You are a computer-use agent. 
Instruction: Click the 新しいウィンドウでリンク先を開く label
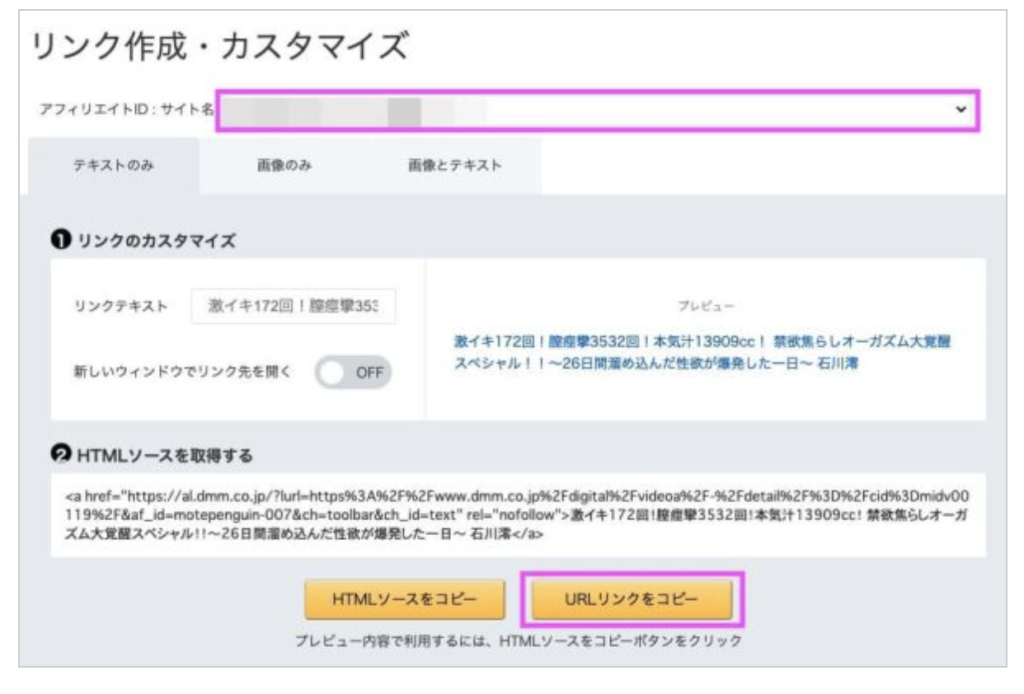182,372
